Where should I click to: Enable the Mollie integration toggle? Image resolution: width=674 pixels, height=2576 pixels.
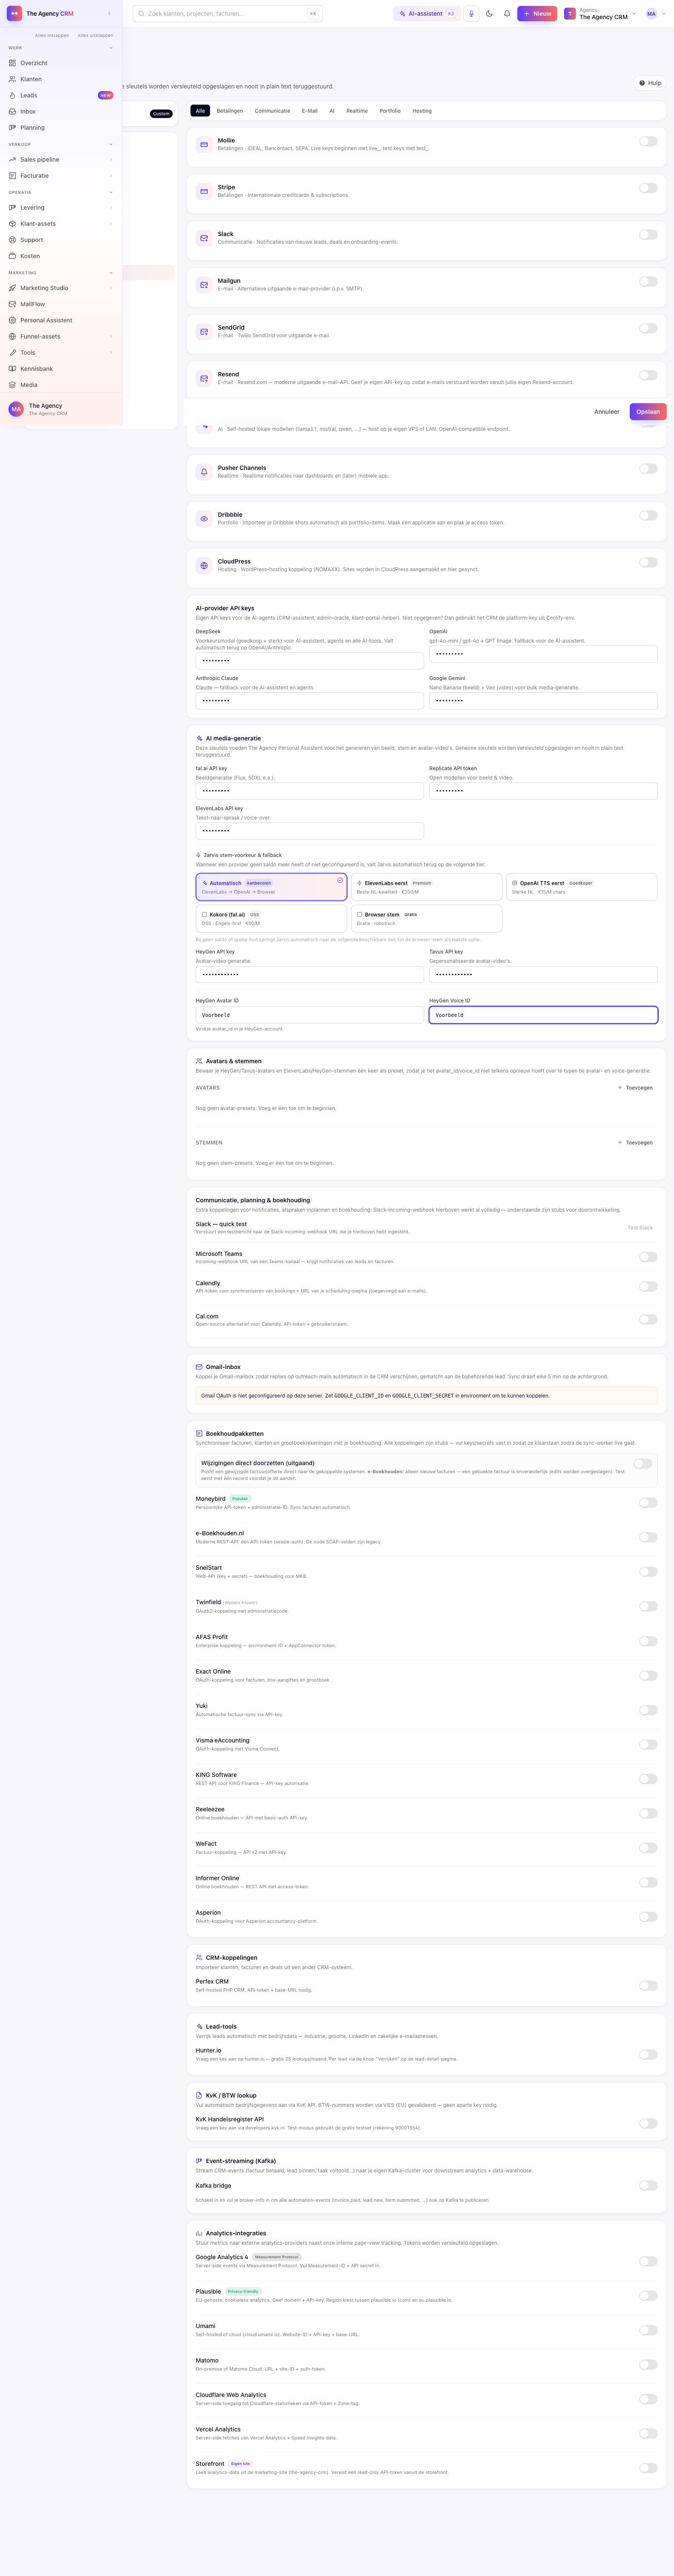point(648,141)
